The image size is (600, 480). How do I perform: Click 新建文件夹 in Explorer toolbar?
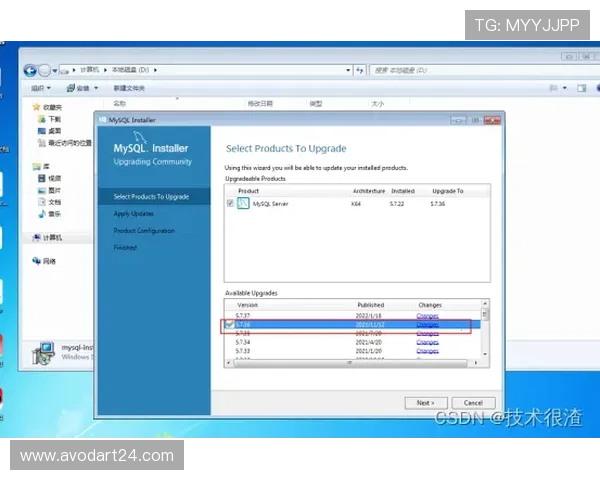point(129,88)
